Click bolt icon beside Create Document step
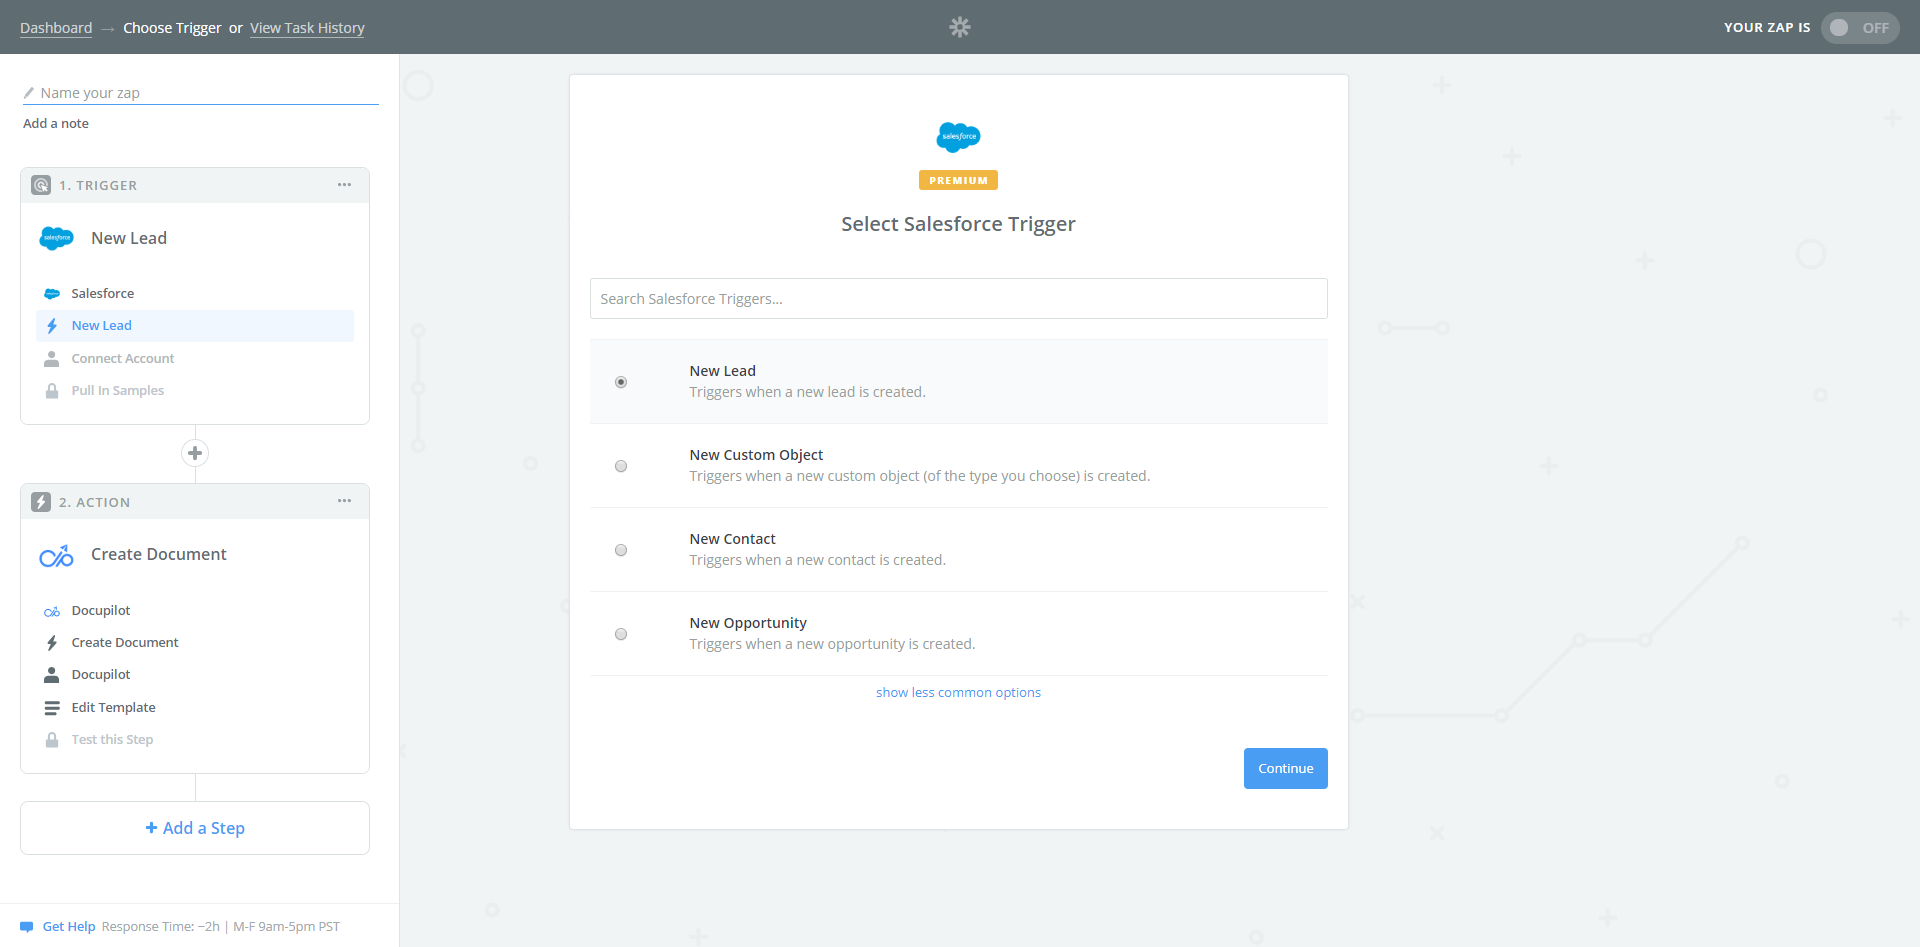This screenshot has height=947, width=1920. (x=52, y=643)
